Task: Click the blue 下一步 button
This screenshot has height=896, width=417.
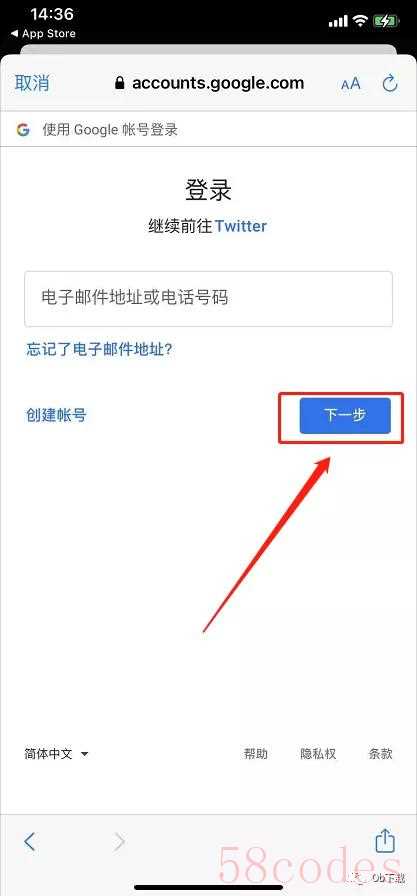Action: pyautogui.click(x=345, y=415)
